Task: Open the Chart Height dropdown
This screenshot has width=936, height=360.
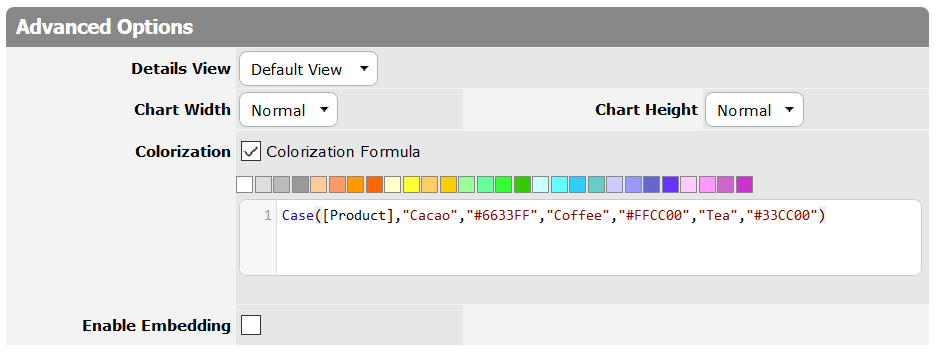Action: [754, 110]
